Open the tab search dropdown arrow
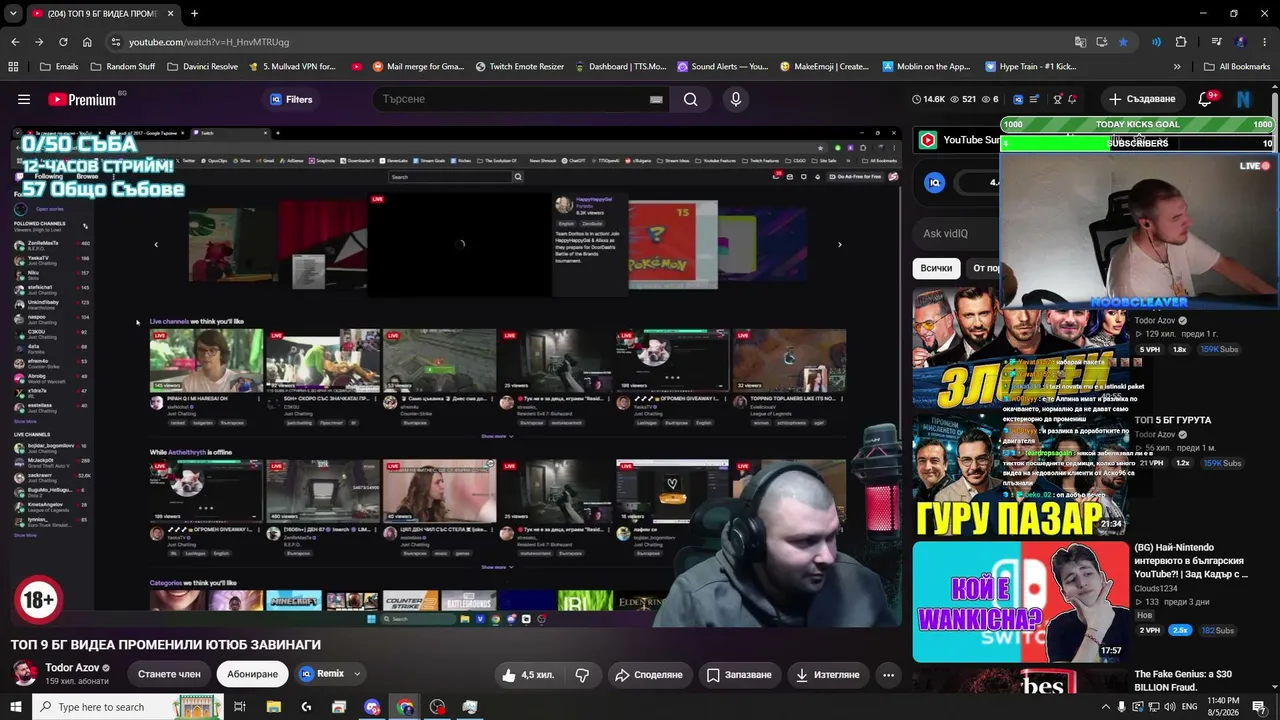1280x720 pixels. pyautogui.click(x=13, y=14)
